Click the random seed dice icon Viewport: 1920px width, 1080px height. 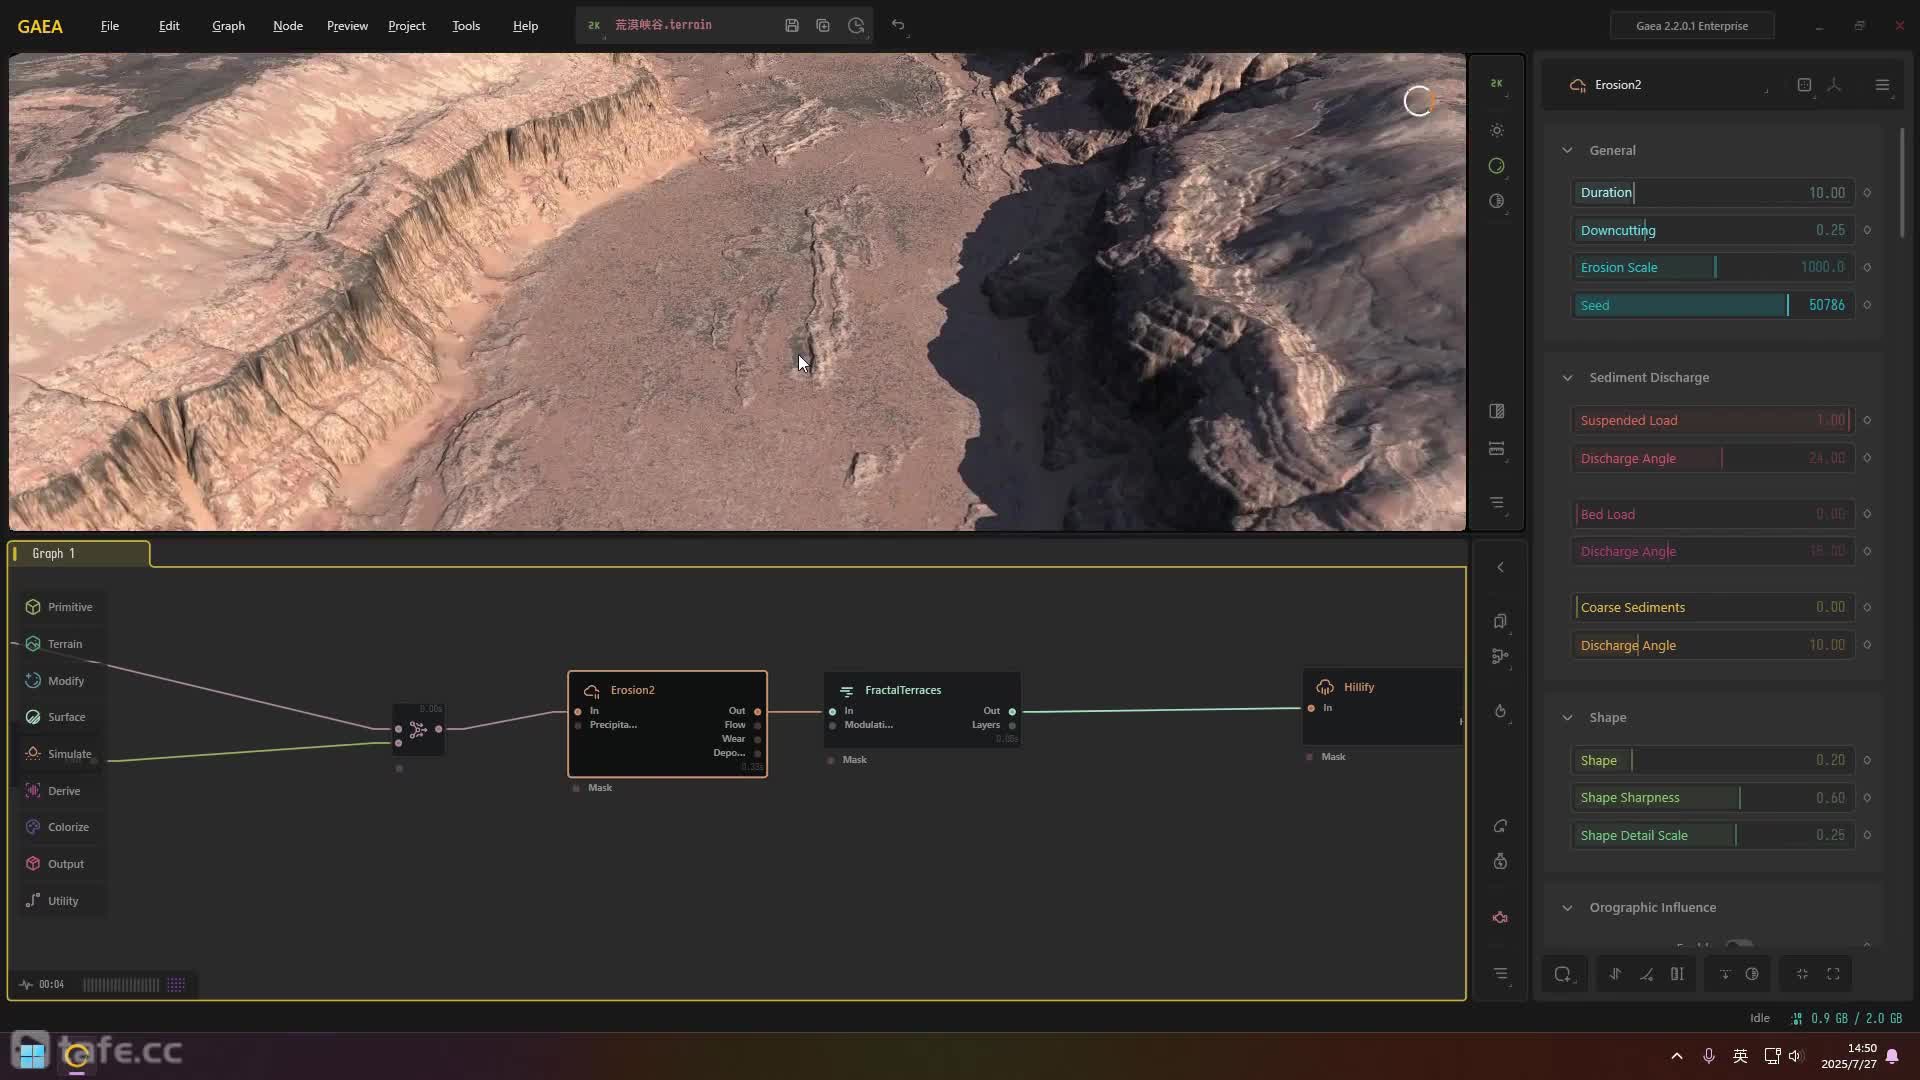[x=1803, y=85]
